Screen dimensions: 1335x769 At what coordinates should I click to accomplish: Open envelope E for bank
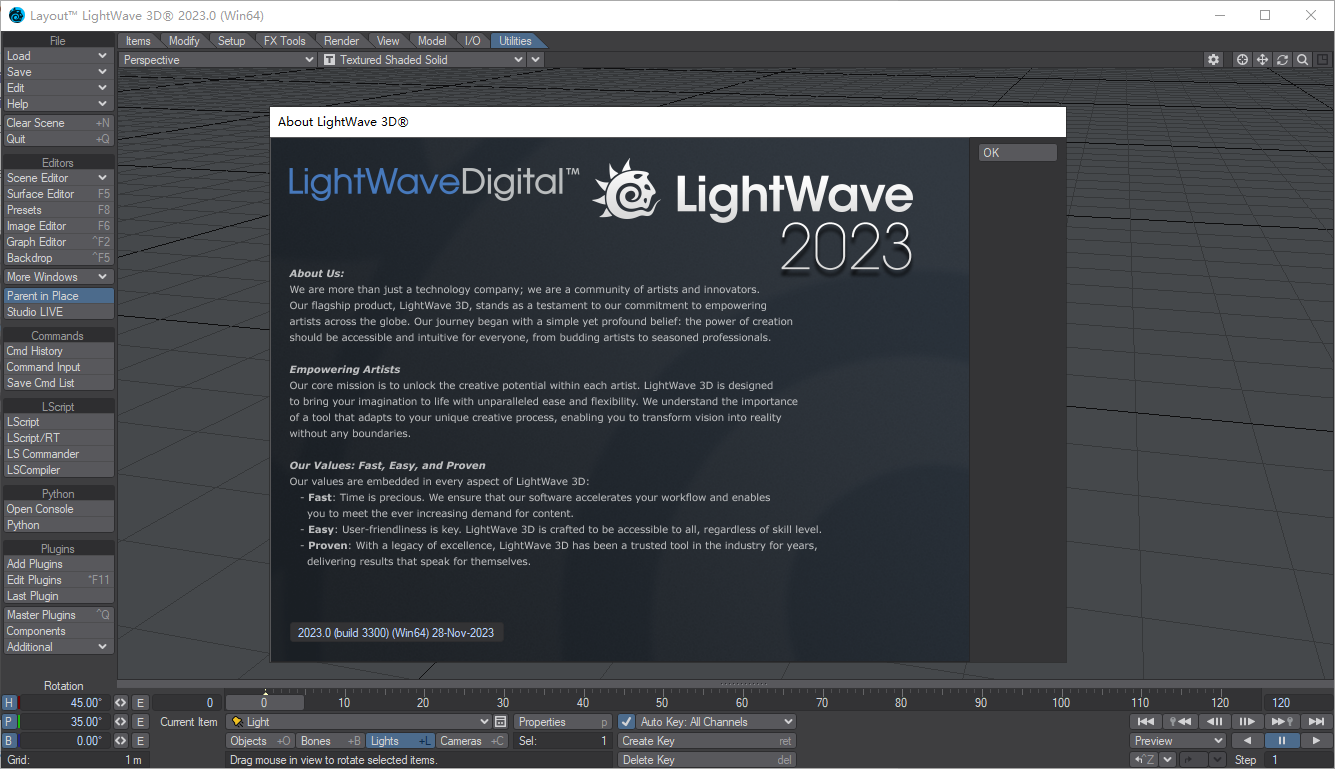tap(141, 741)
